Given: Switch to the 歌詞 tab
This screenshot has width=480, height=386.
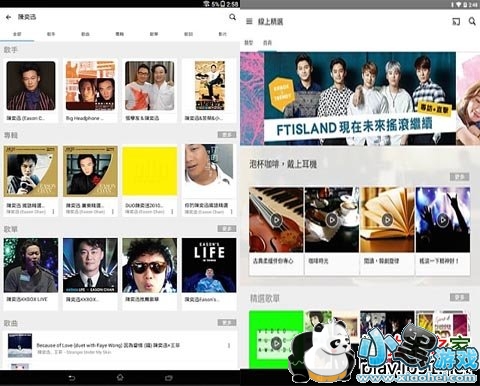Looking at the screenshot, I should coord(188,34).
